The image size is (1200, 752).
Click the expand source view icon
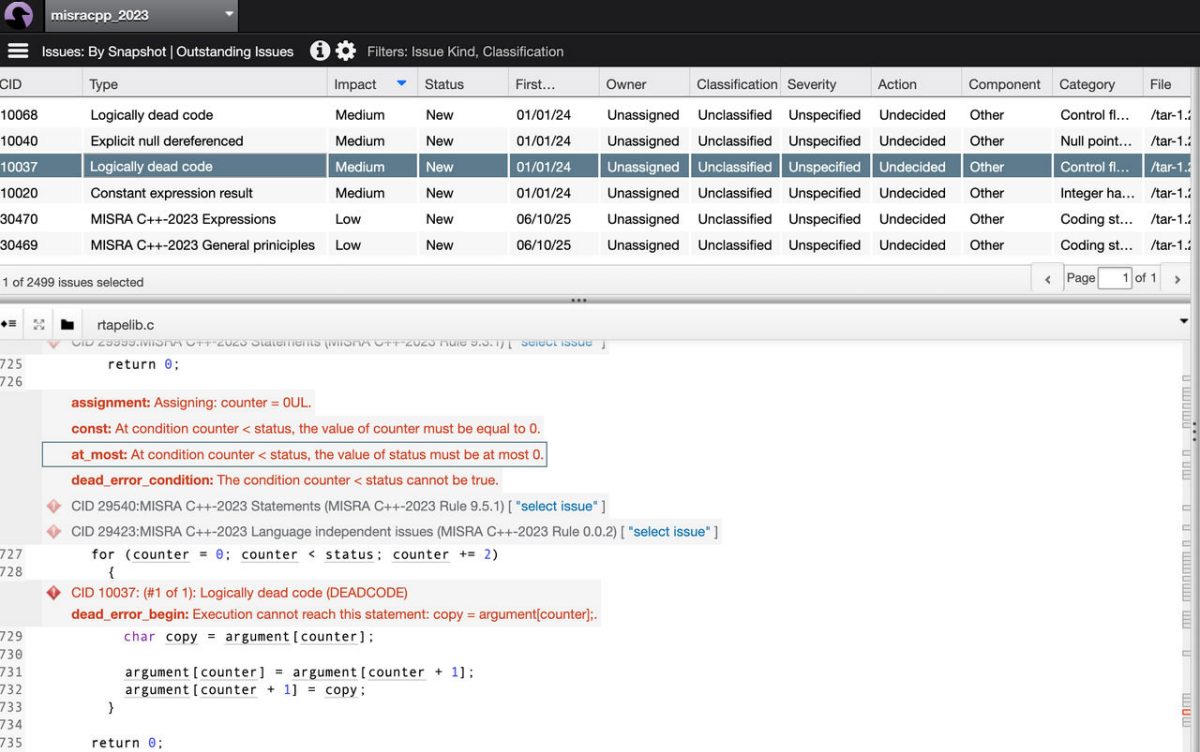(39, 324)
